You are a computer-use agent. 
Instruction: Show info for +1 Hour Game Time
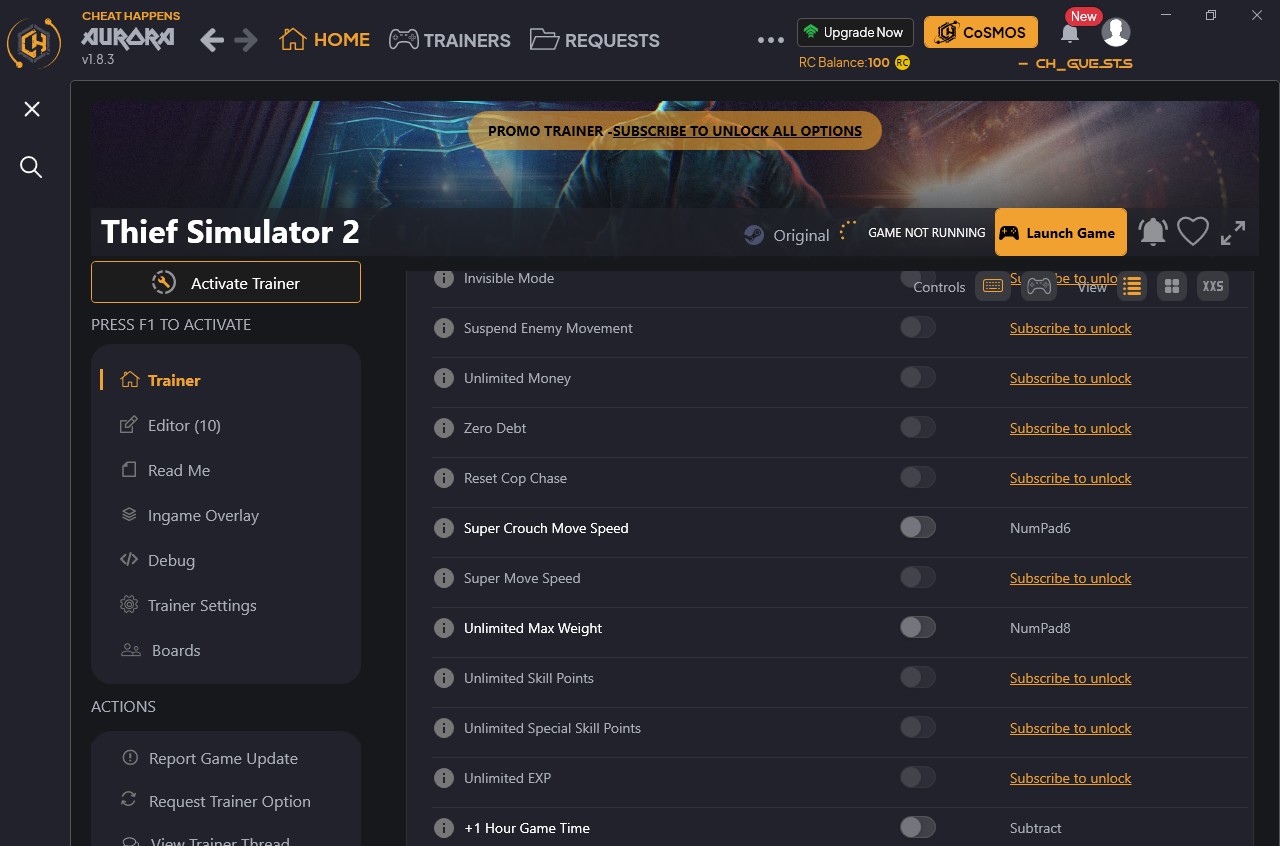[444, 828]
